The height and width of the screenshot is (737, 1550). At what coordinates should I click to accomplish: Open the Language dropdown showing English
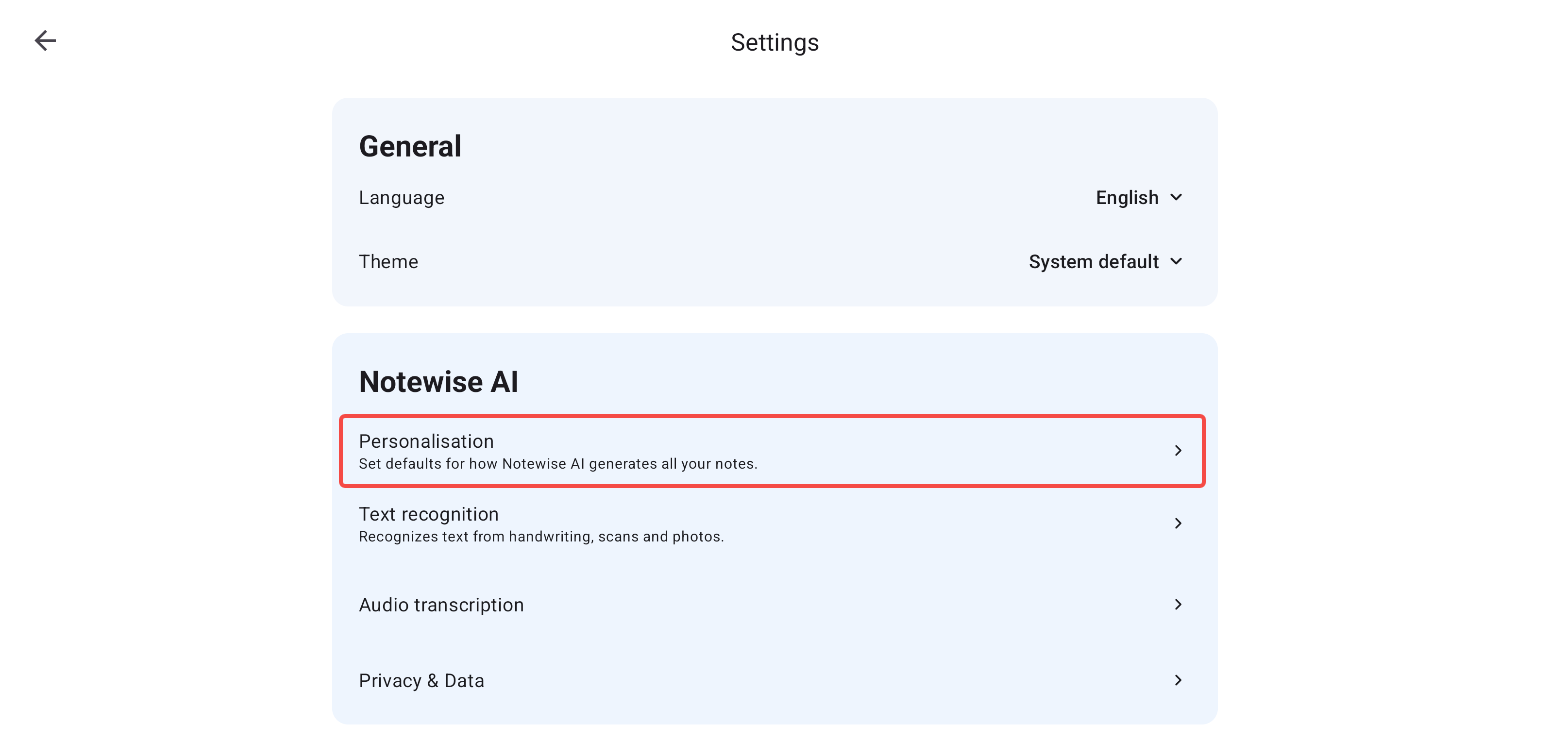tap(1139, 198)
